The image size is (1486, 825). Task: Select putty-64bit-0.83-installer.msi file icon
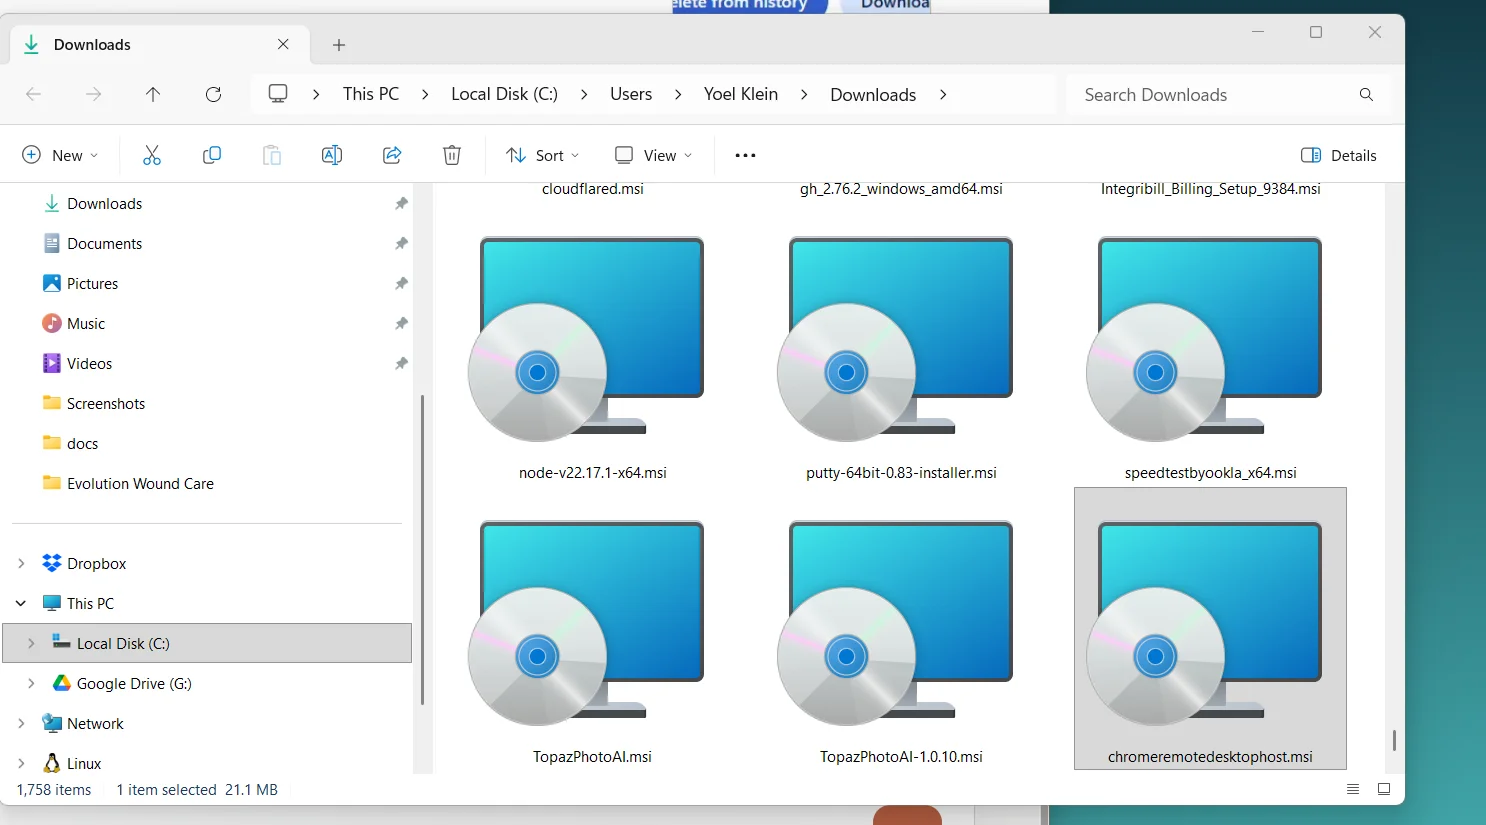pos(895,339)
